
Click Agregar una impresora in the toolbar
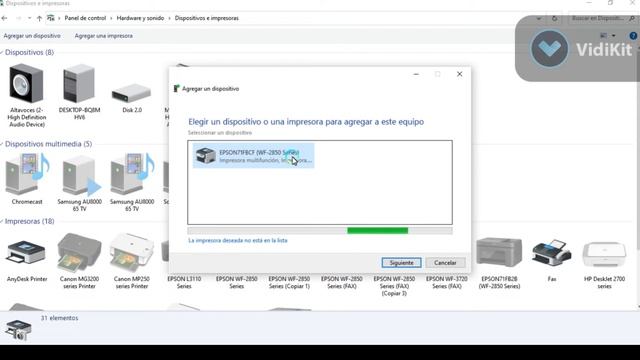pyautogui.click(x=103, y=36)
